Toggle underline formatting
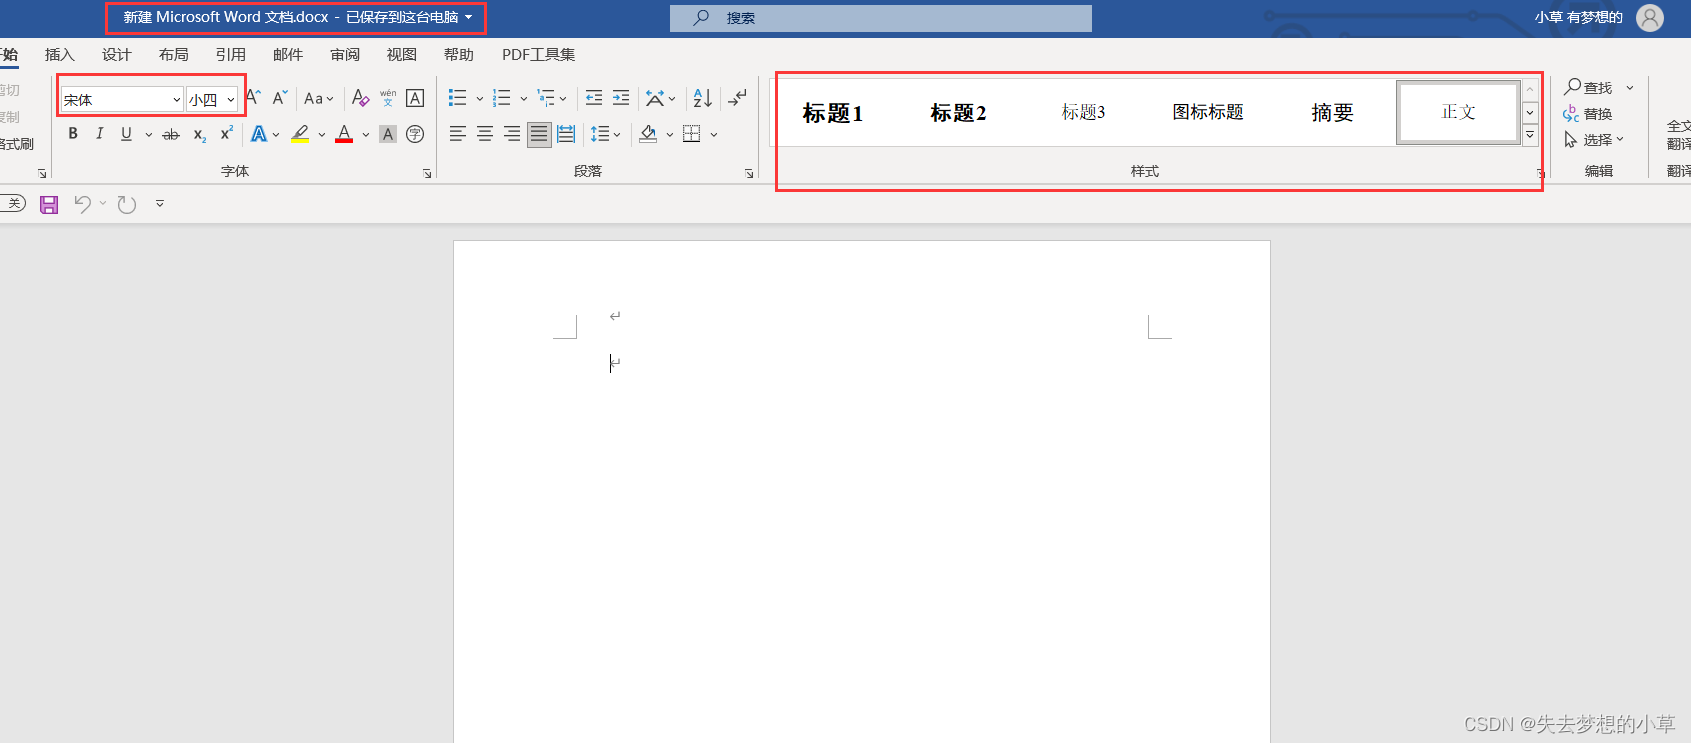 (x=126, y=134)
